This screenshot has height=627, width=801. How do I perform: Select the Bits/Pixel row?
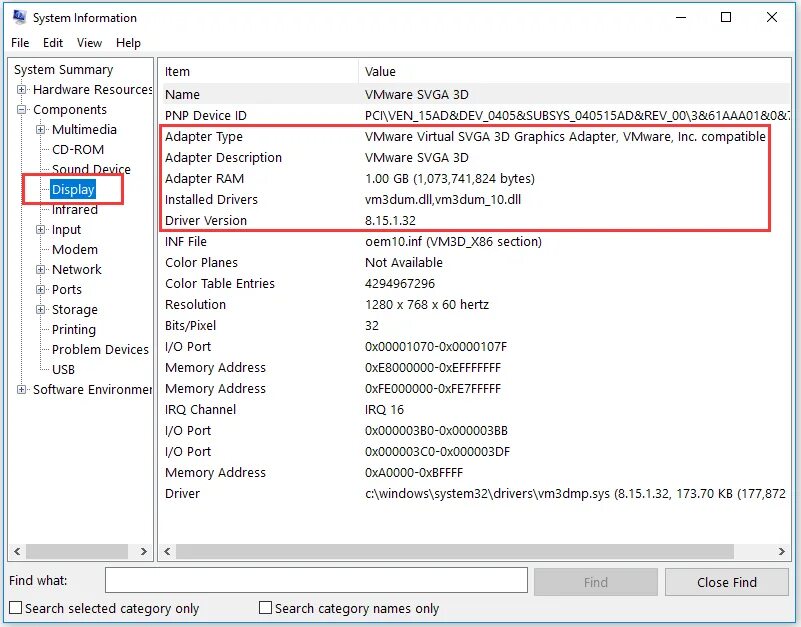pos(475,325)
